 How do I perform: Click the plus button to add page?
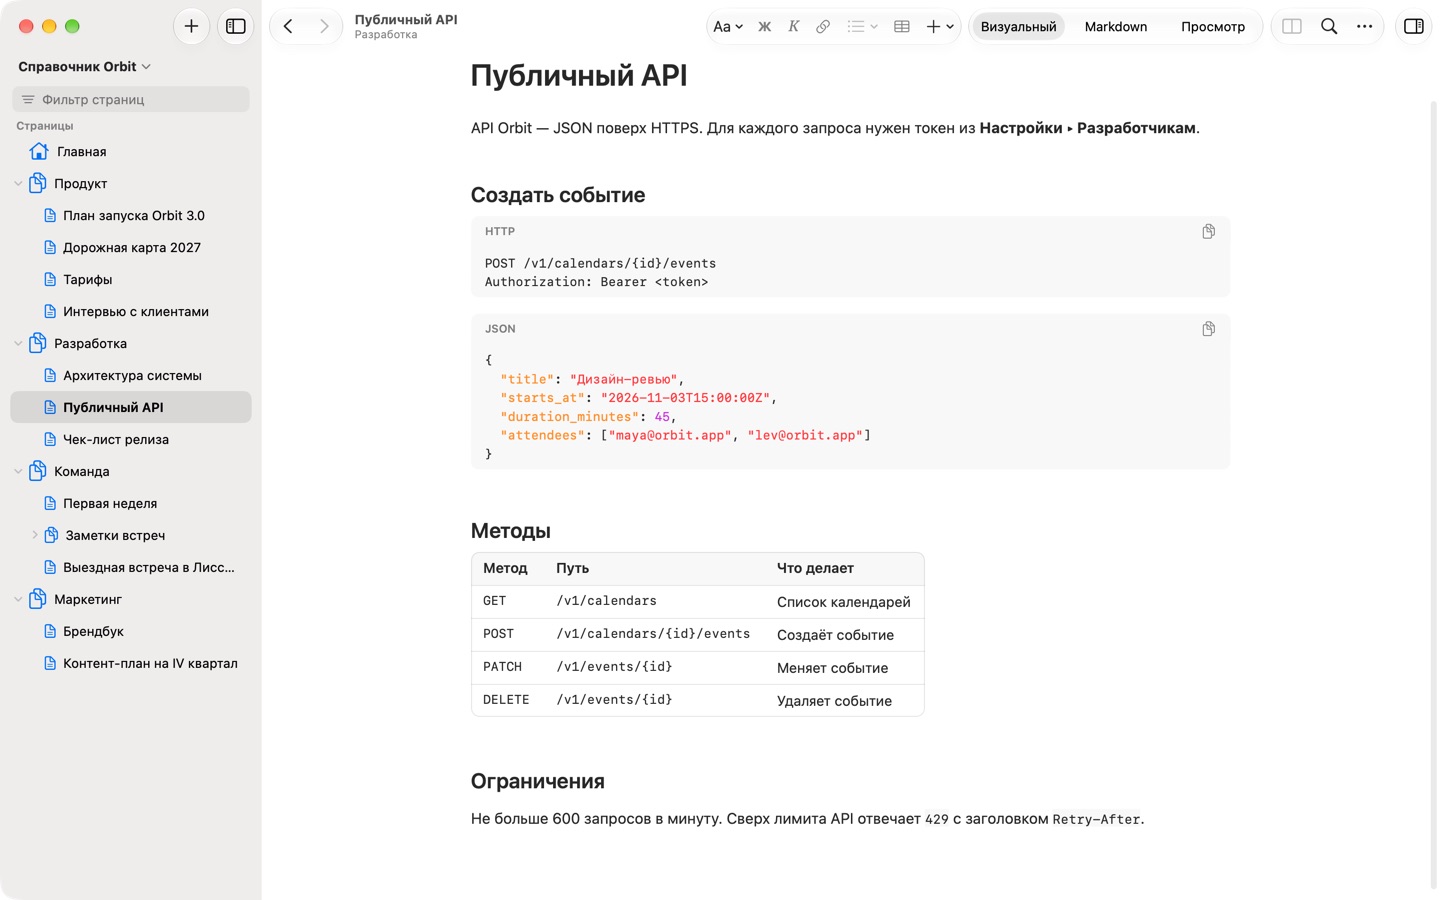pos(191,26)
